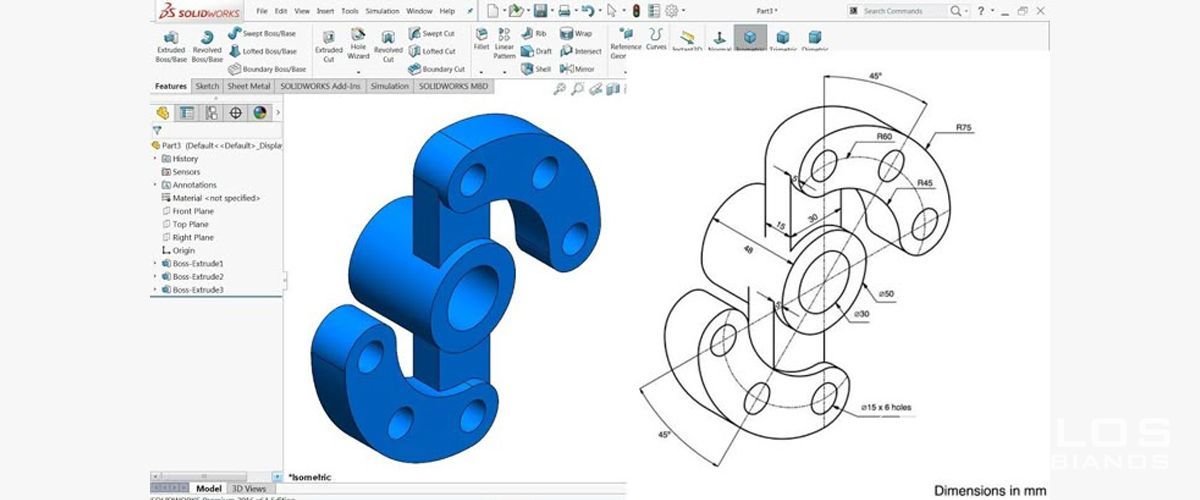Choose the Shell feature

pyautogui.click(x=536, y=69)
